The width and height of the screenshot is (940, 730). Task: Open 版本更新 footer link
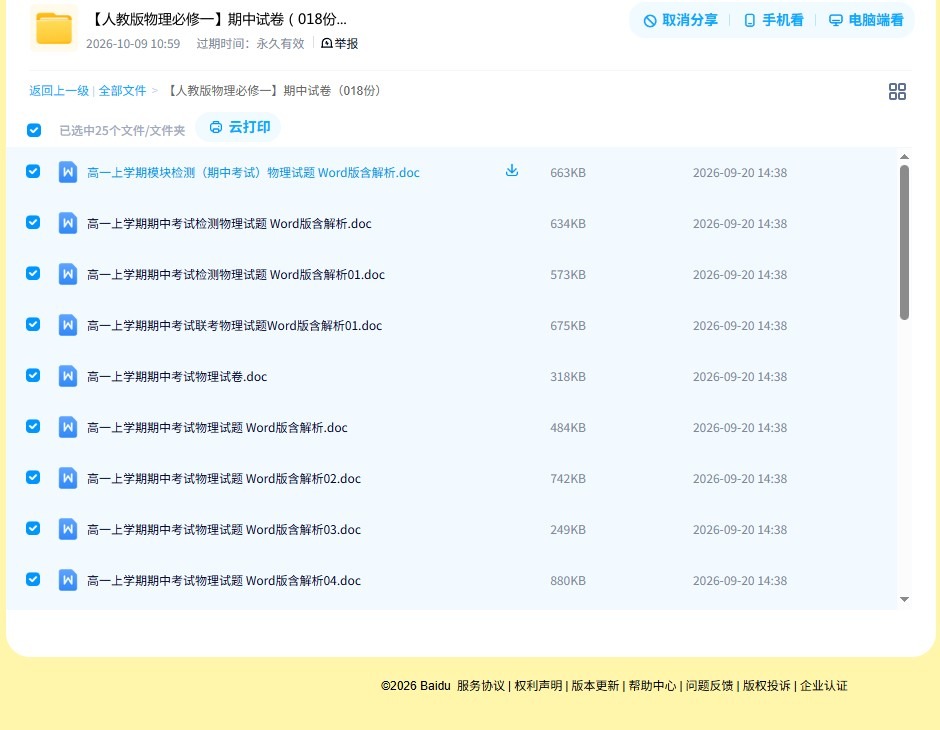point(595,685)
